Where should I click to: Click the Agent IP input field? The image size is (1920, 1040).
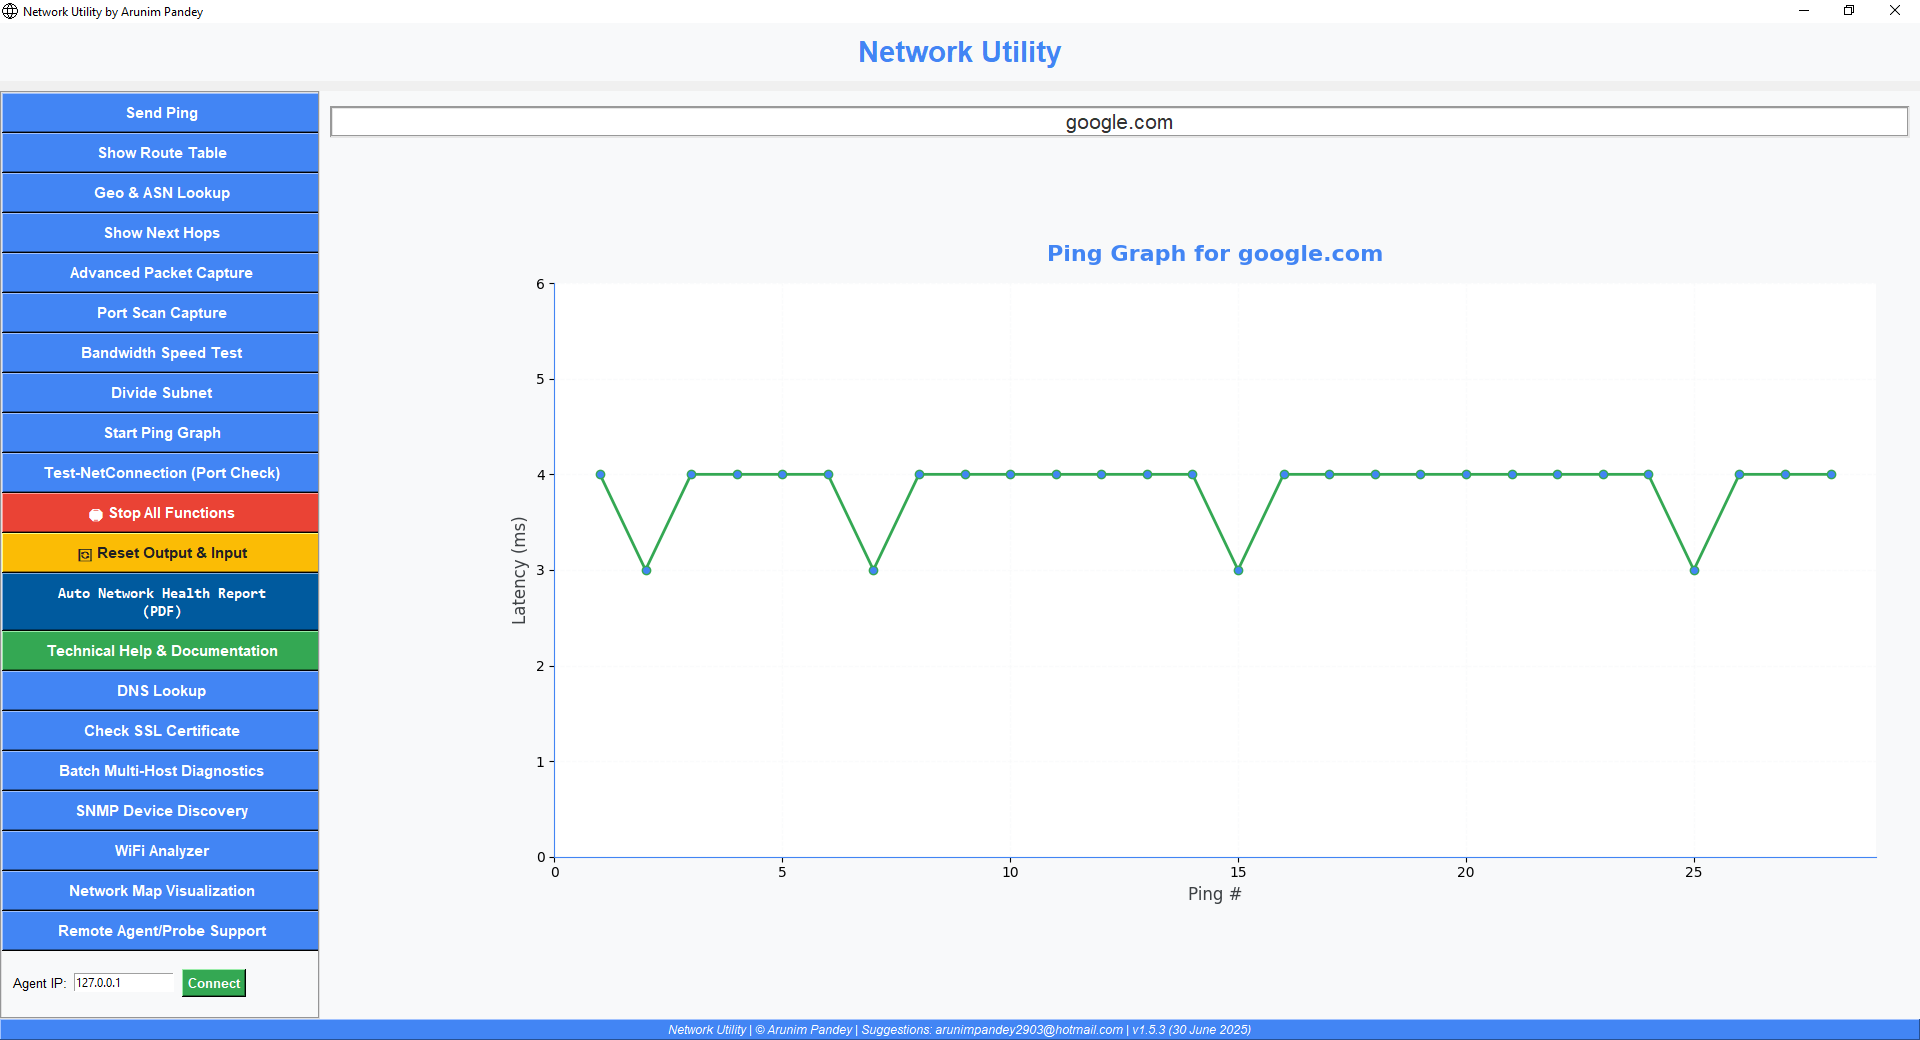pos(123,983)
